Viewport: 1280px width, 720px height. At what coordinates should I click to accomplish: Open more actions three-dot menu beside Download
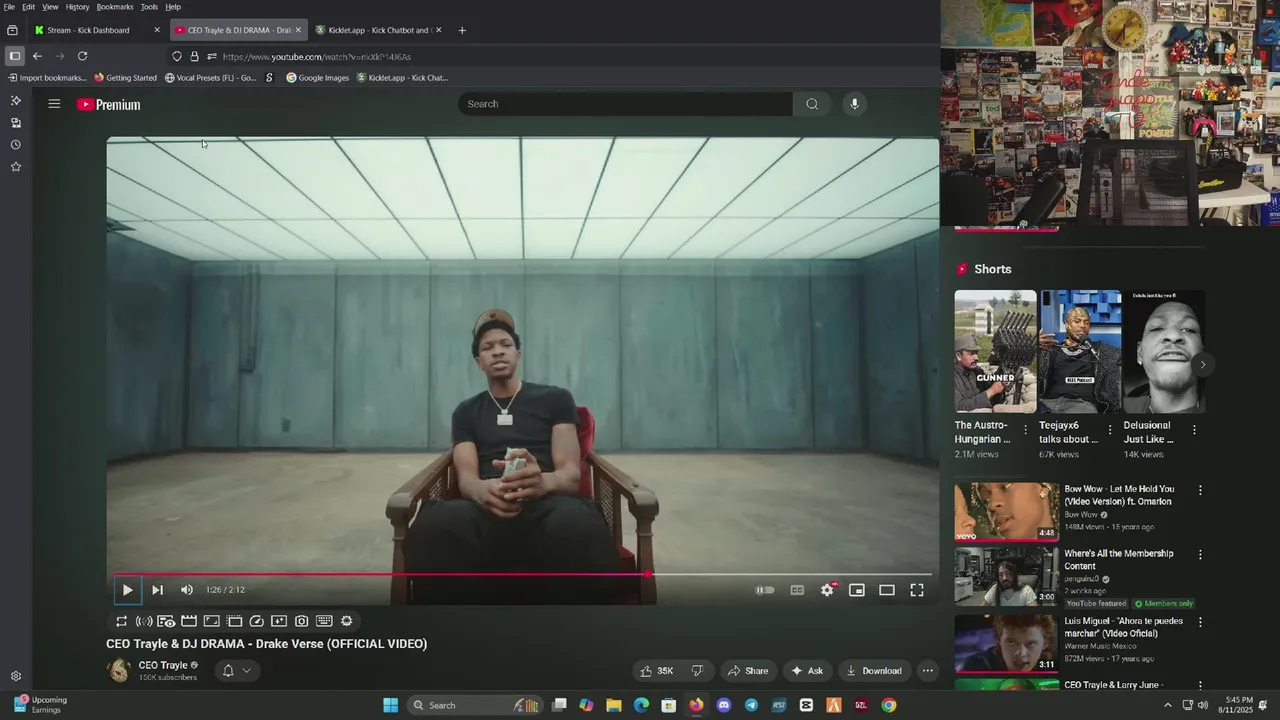click(928, 671)
